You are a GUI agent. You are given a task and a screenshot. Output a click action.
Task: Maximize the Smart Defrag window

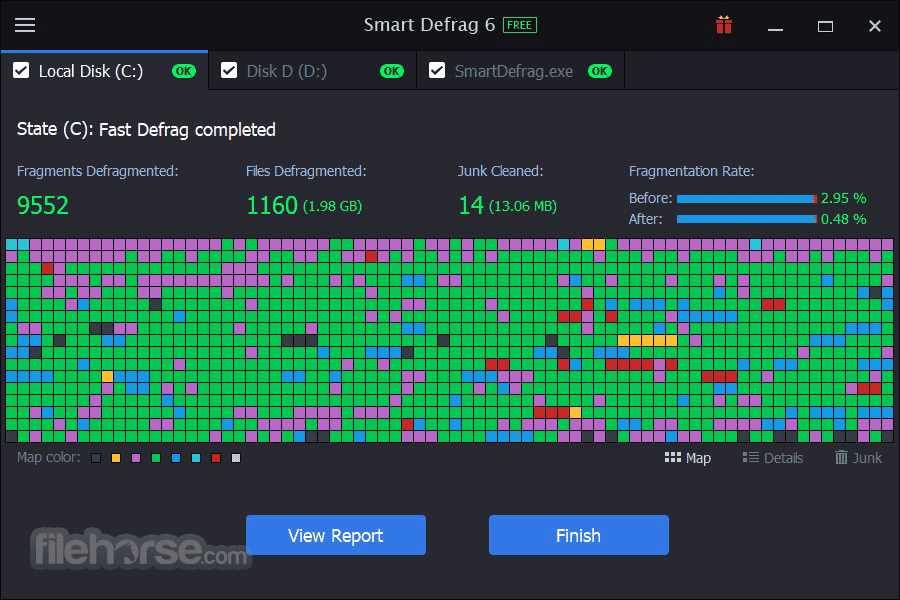[825, 26]
